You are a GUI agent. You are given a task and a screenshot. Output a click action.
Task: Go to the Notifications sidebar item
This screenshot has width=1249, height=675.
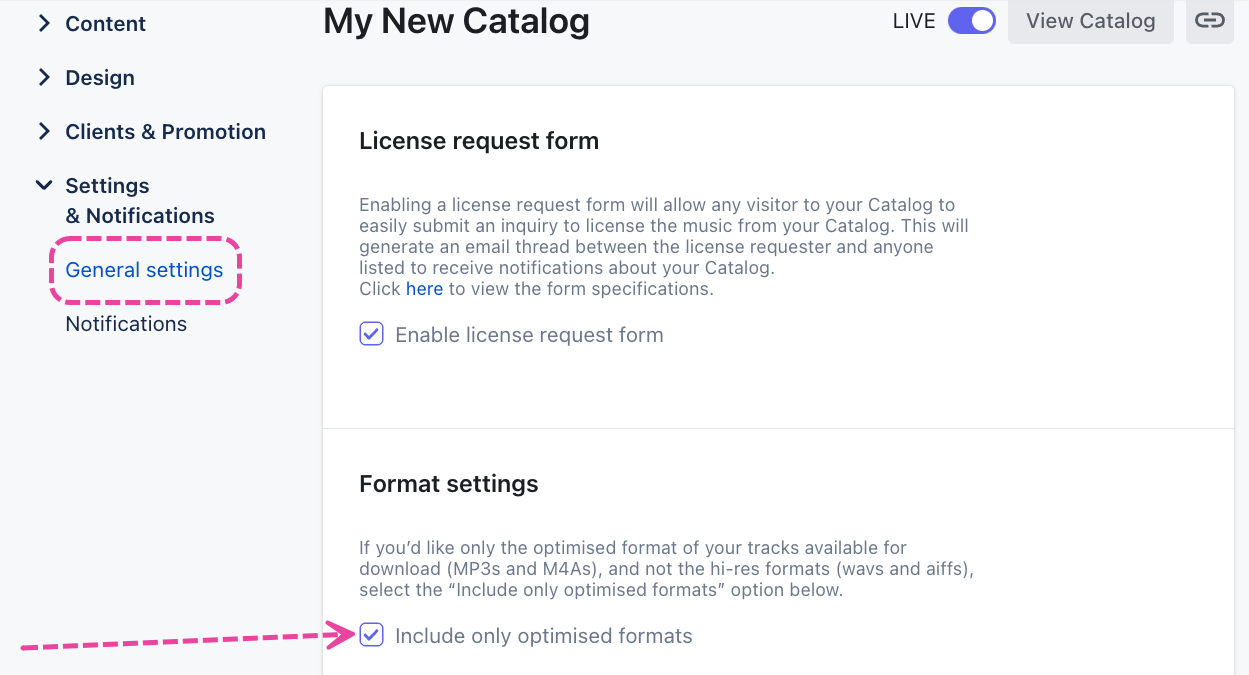point(126,324)
